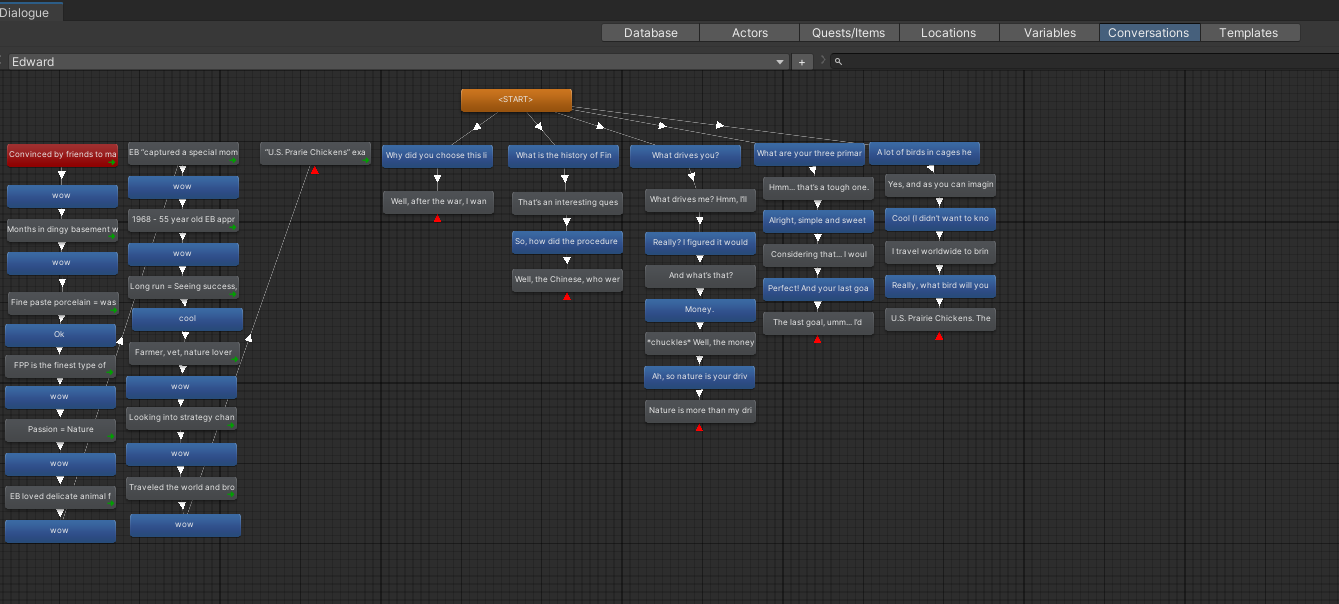Viewport: 1339px width, 604px height.
Task: Select node 'Hmm... that's a tough one.'
Action: tap(819, 188)
